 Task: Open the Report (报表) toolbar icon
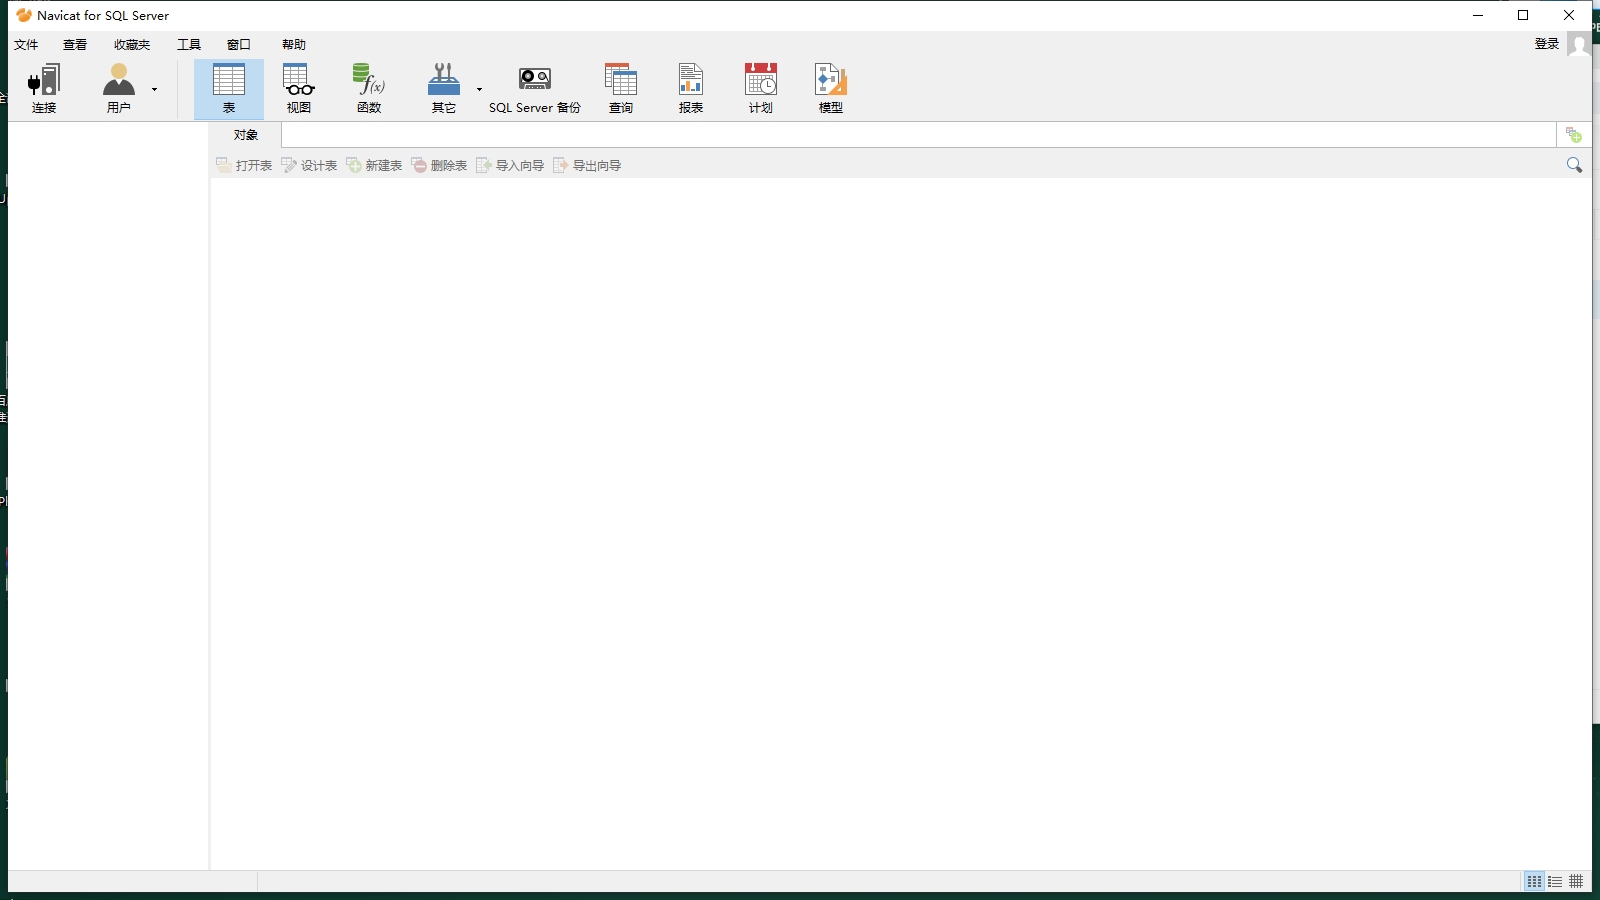point(691,88)
